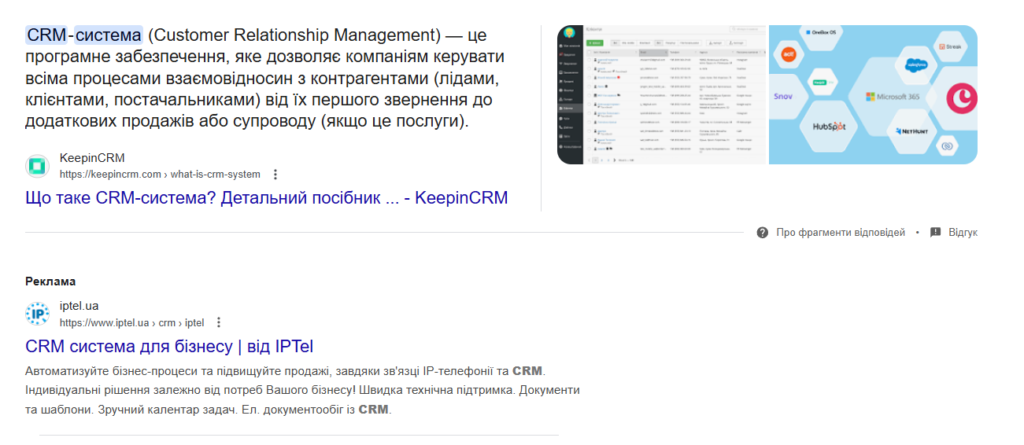Click the iptel.ua IP favicon
The height and width of the screenshot is (445, 1024).
(x=37, y=314)
